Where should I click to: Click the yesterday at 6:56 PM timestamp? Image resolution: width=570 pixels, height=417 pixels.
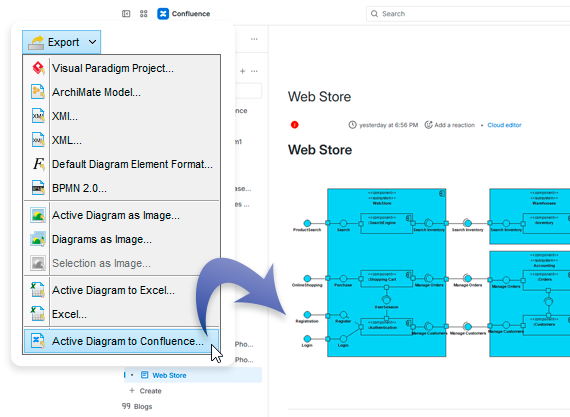coord(389,125)
